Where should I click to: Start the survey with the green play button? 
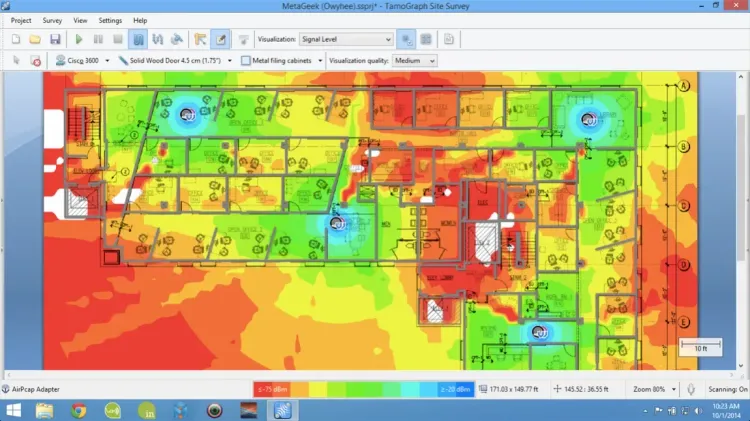click(x=79, y=39)
